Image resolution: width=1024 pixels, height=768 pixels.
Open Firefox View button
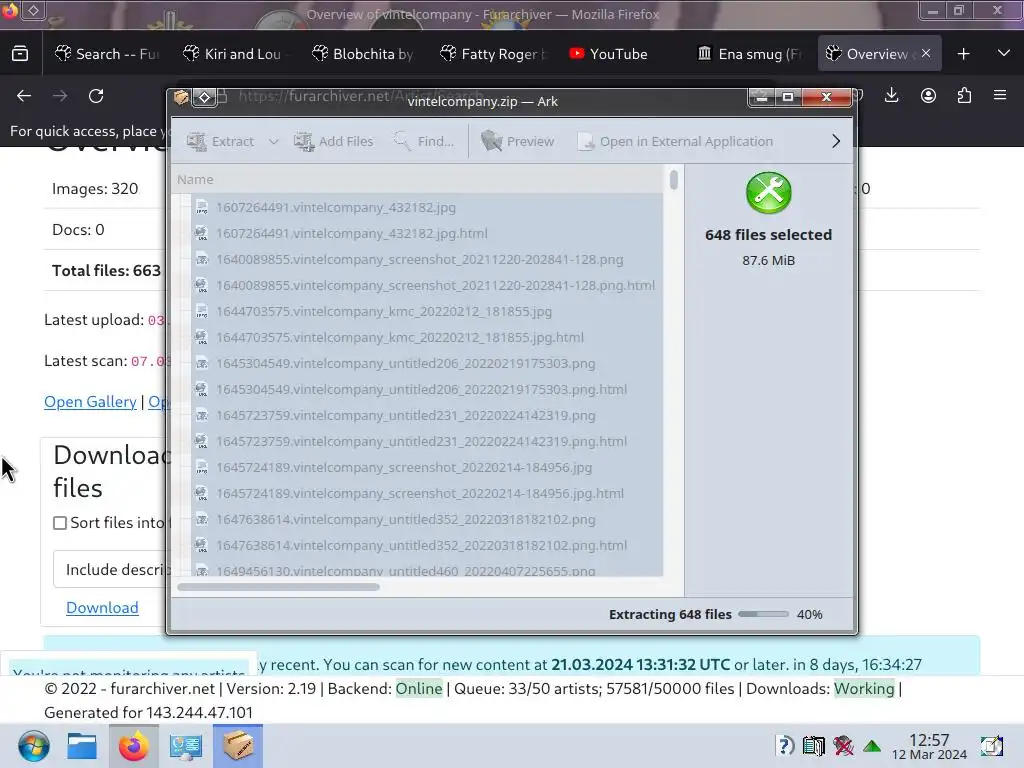[20, 54]
